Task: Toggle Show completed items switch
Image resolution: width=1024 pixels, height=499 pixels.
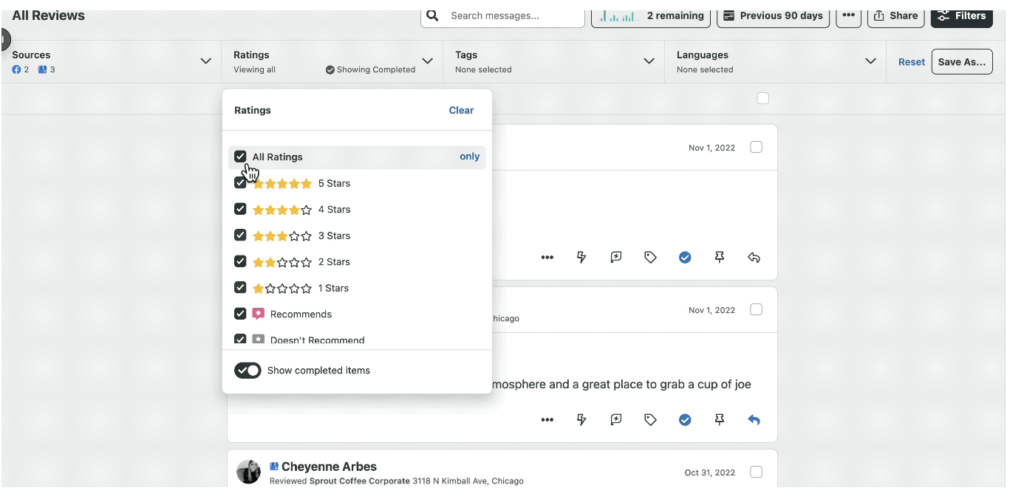Action: point(248,371)
